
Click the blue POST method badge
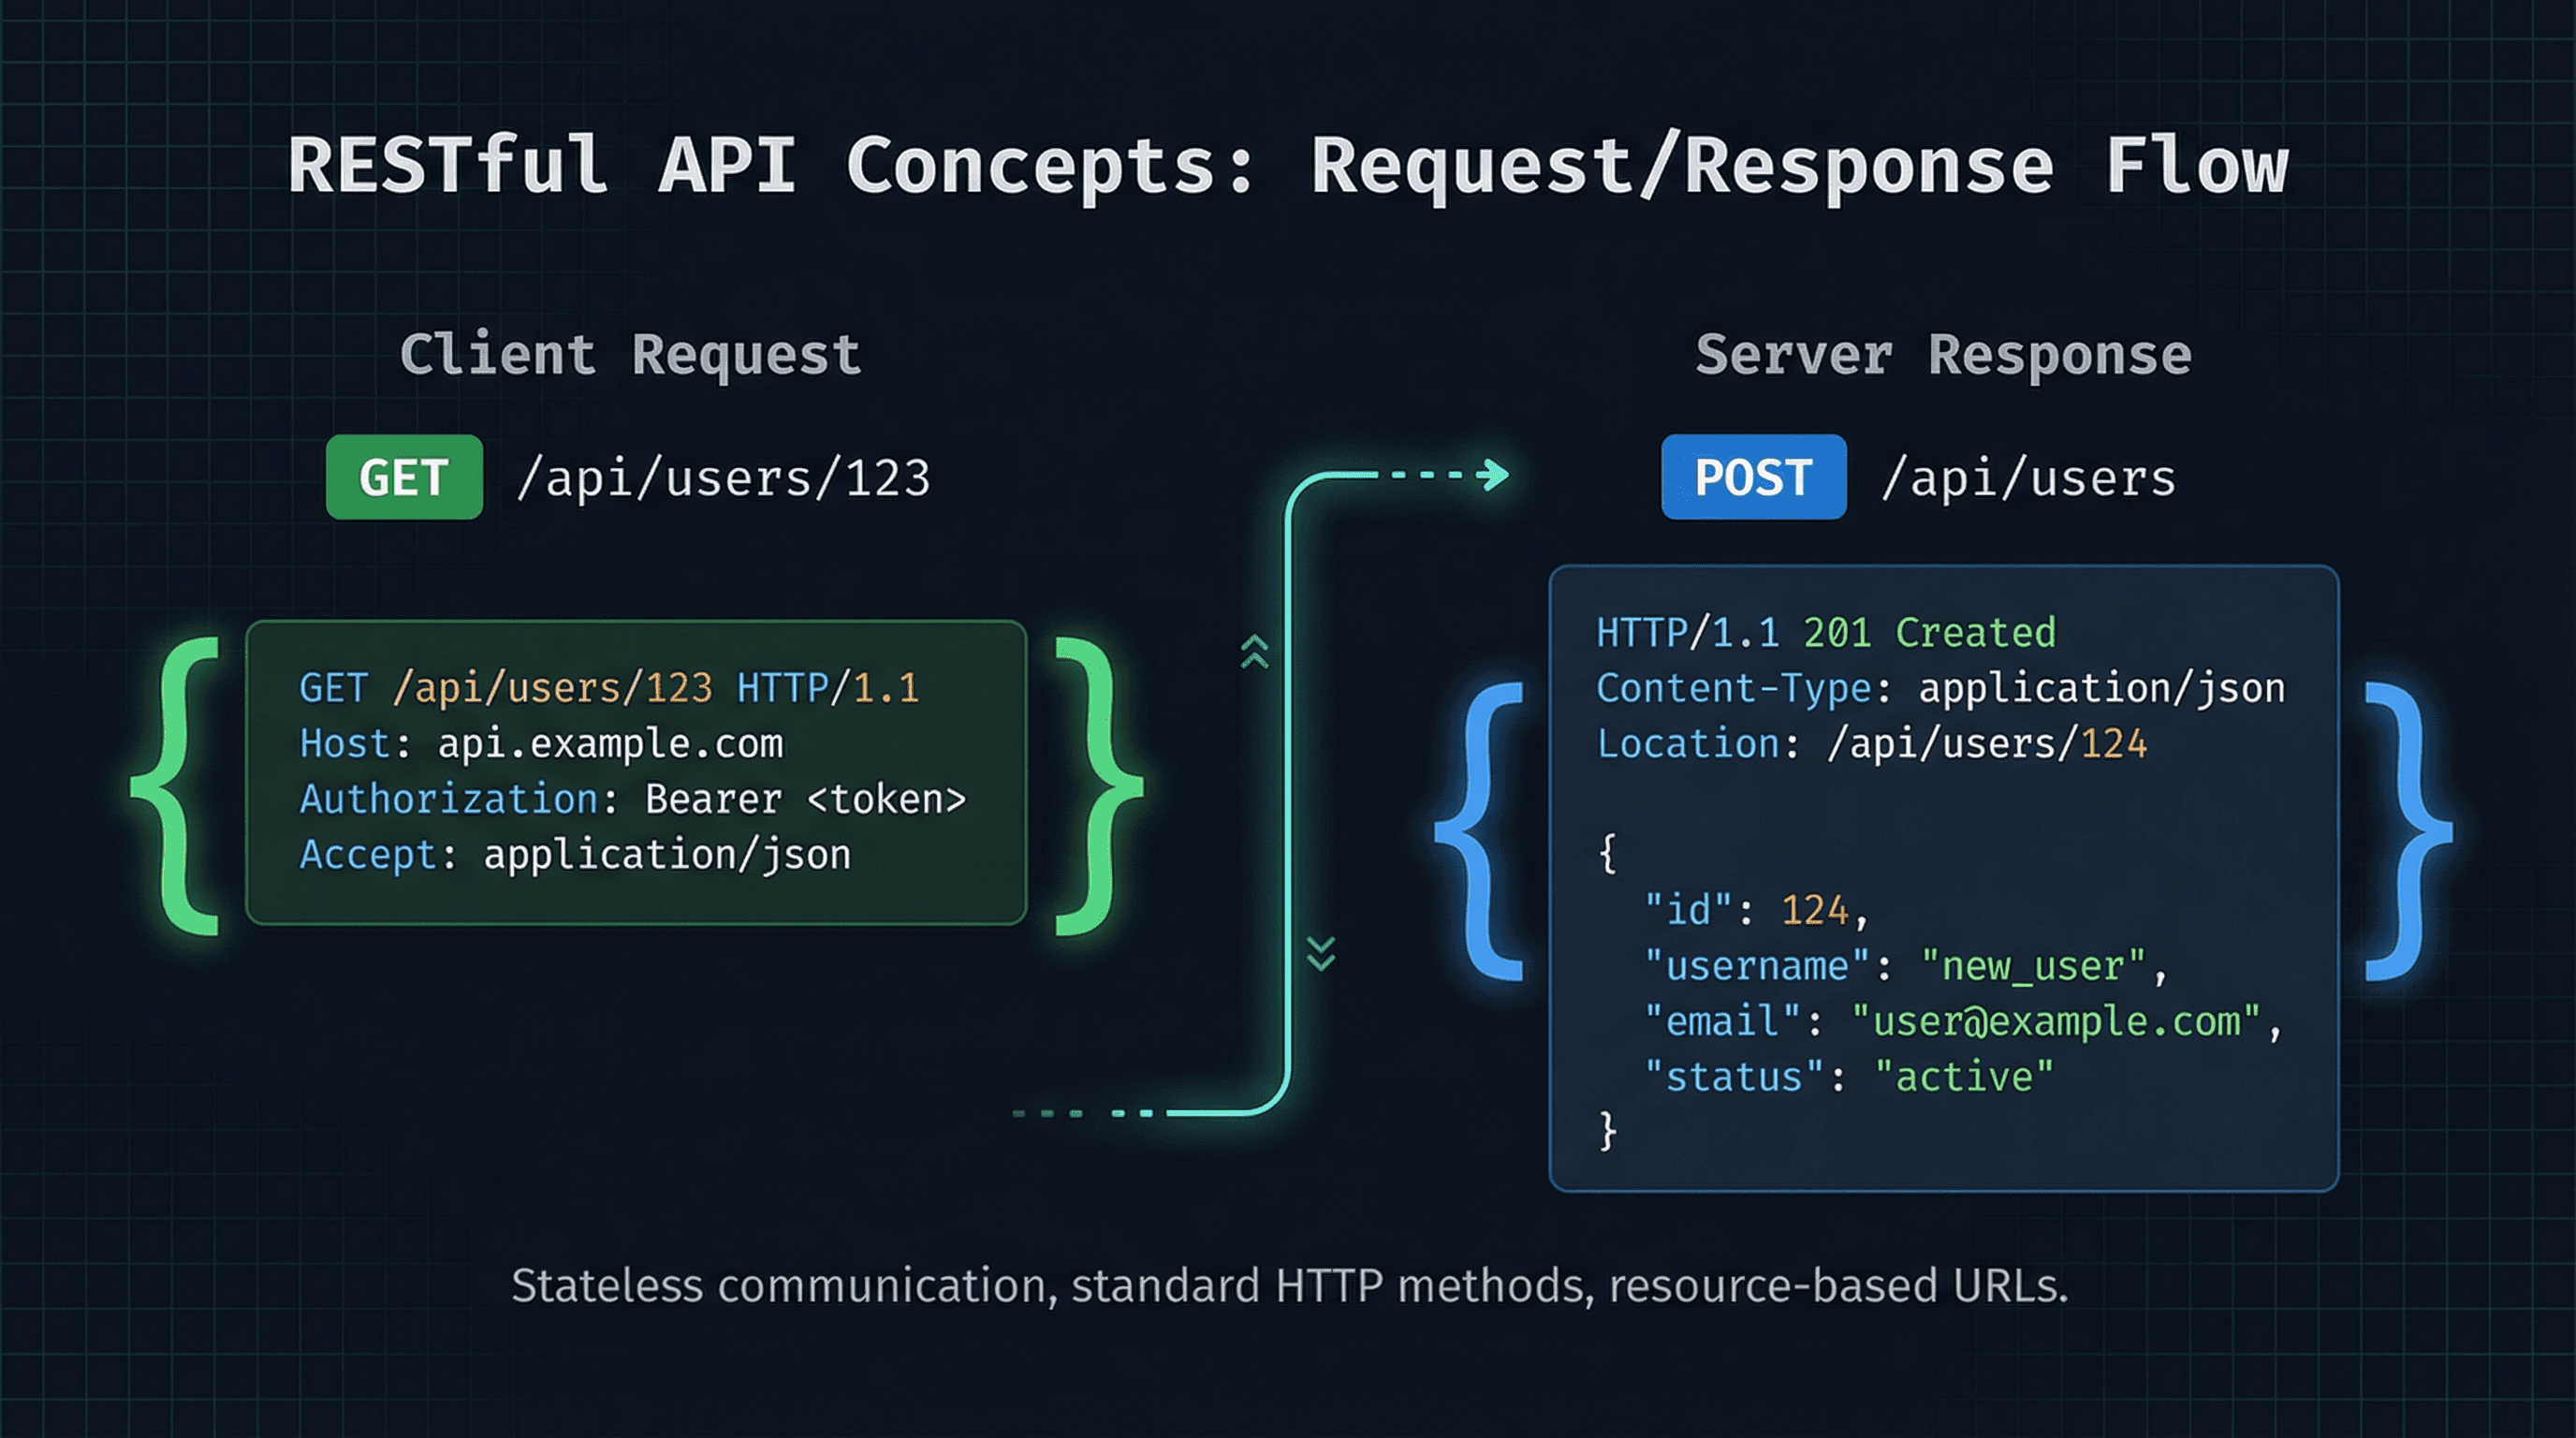click(1753, 477)
